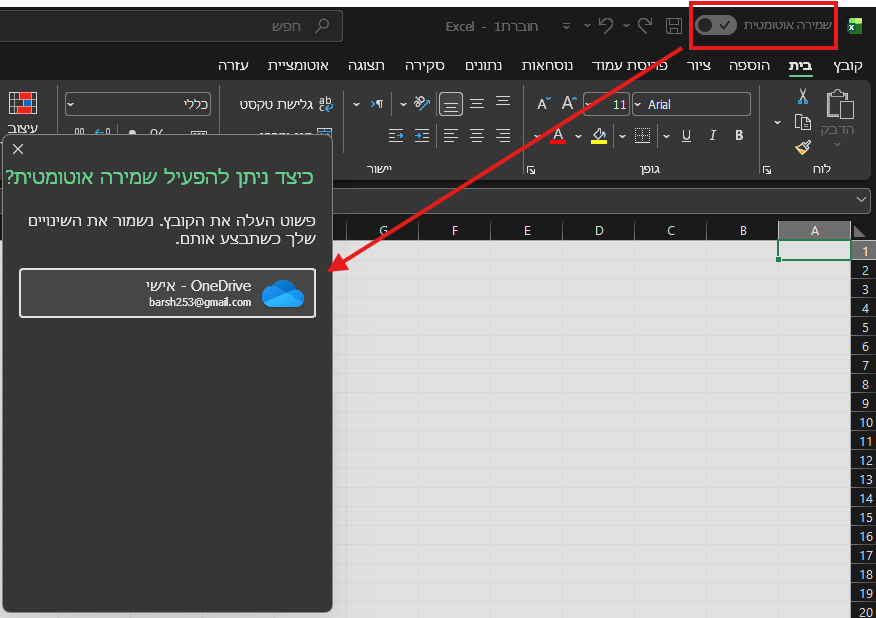Screen dimensions: 876x618
Task: Click cell A1
Action: (815, 250)
